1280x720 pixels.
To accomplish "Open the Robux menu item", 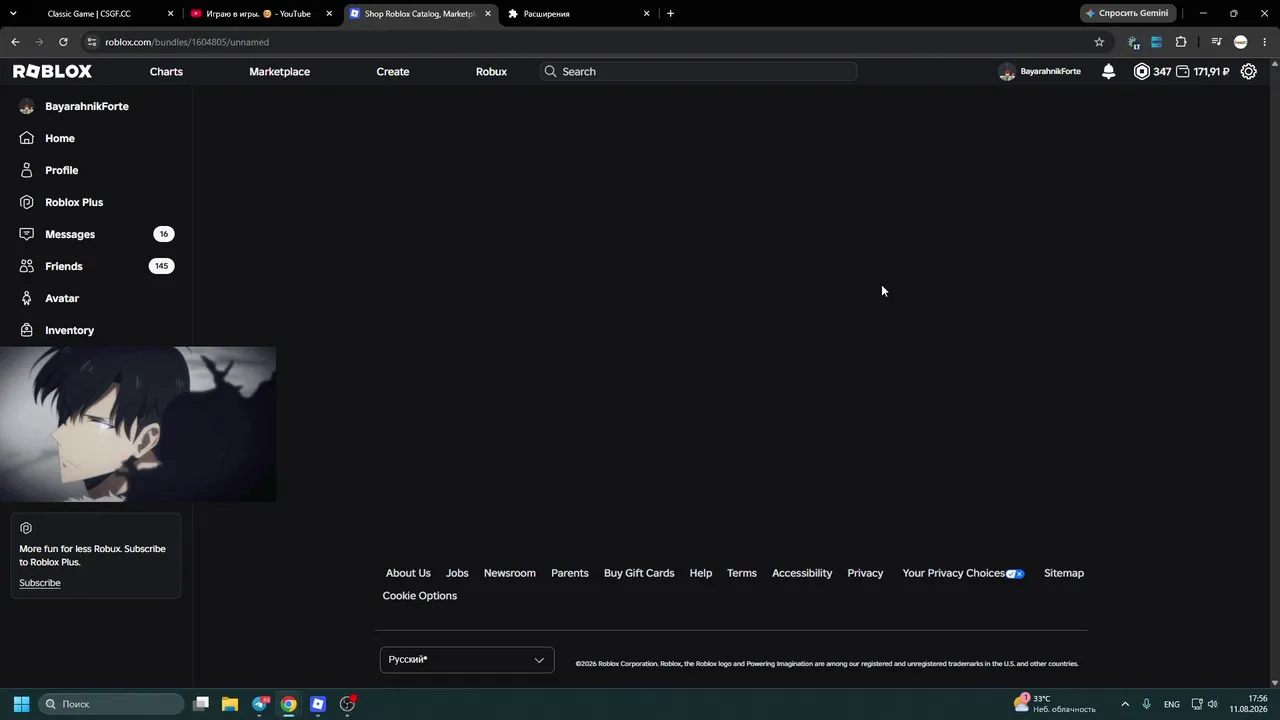I will pyautogui.click(x=491, y=72).
